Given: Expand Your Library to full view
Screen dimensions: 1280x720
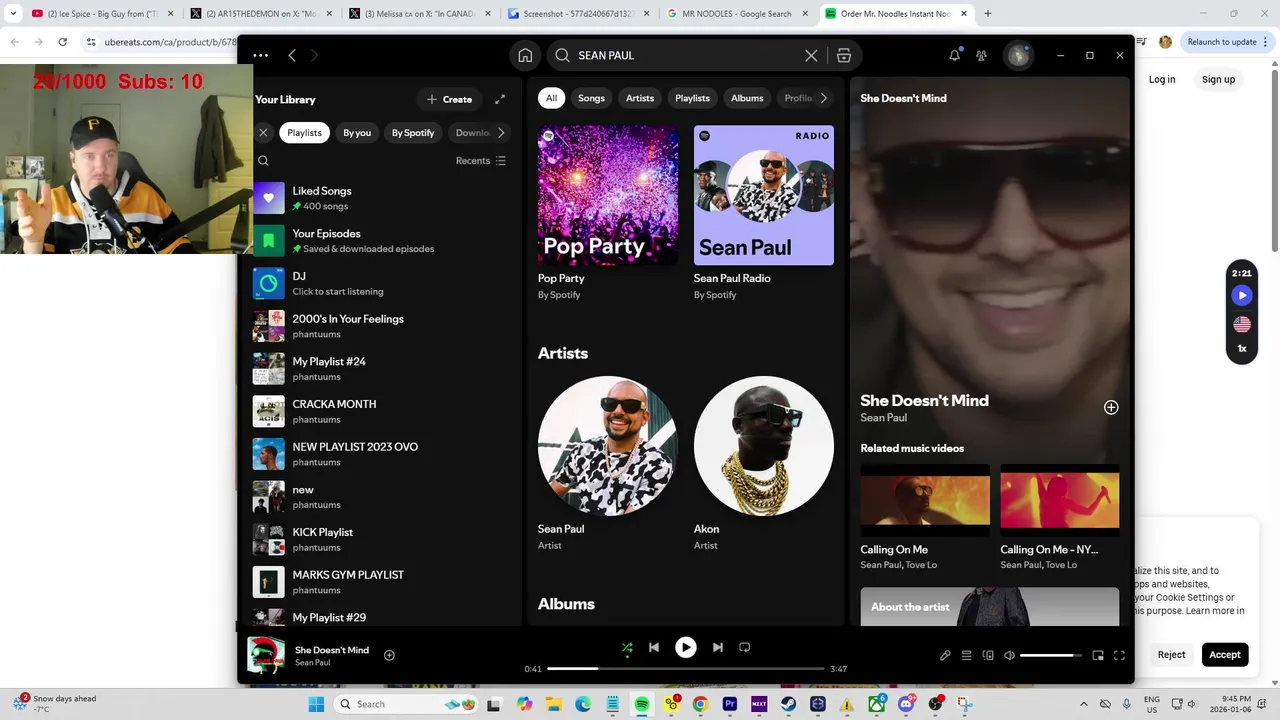Looking at the screenshot, I should (500, 99).
